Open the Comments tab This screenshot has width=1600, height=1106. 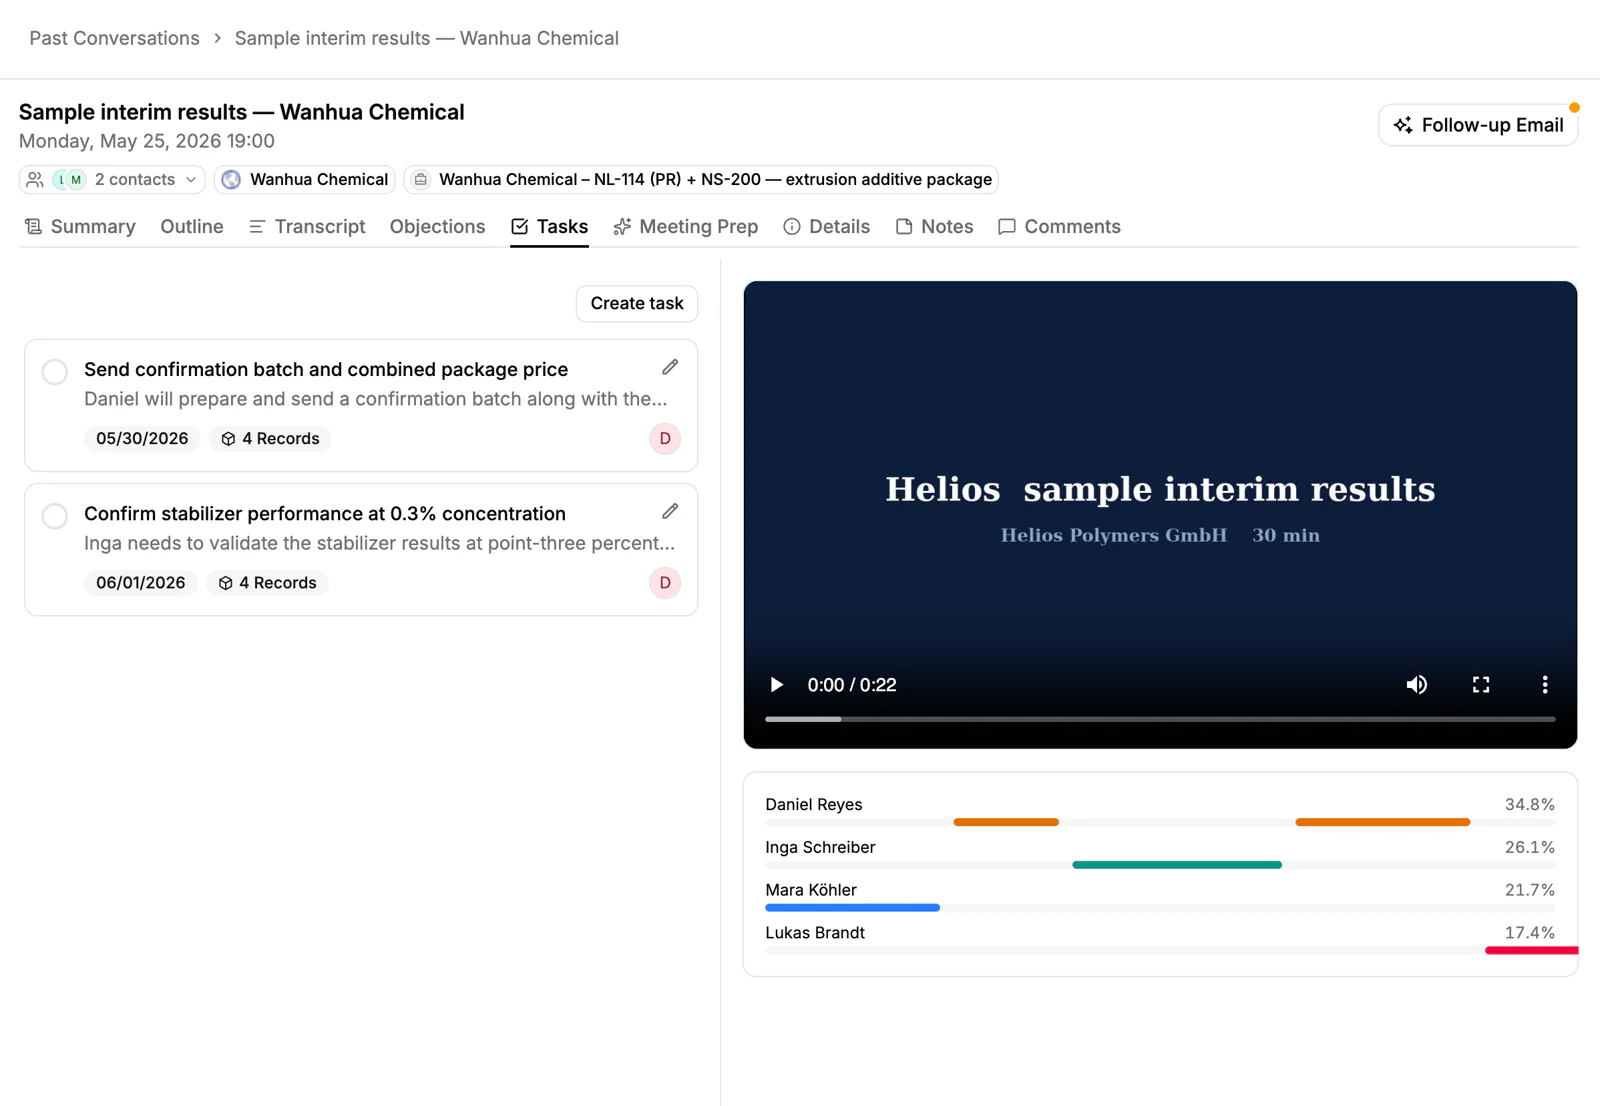tap(1059, 227)
